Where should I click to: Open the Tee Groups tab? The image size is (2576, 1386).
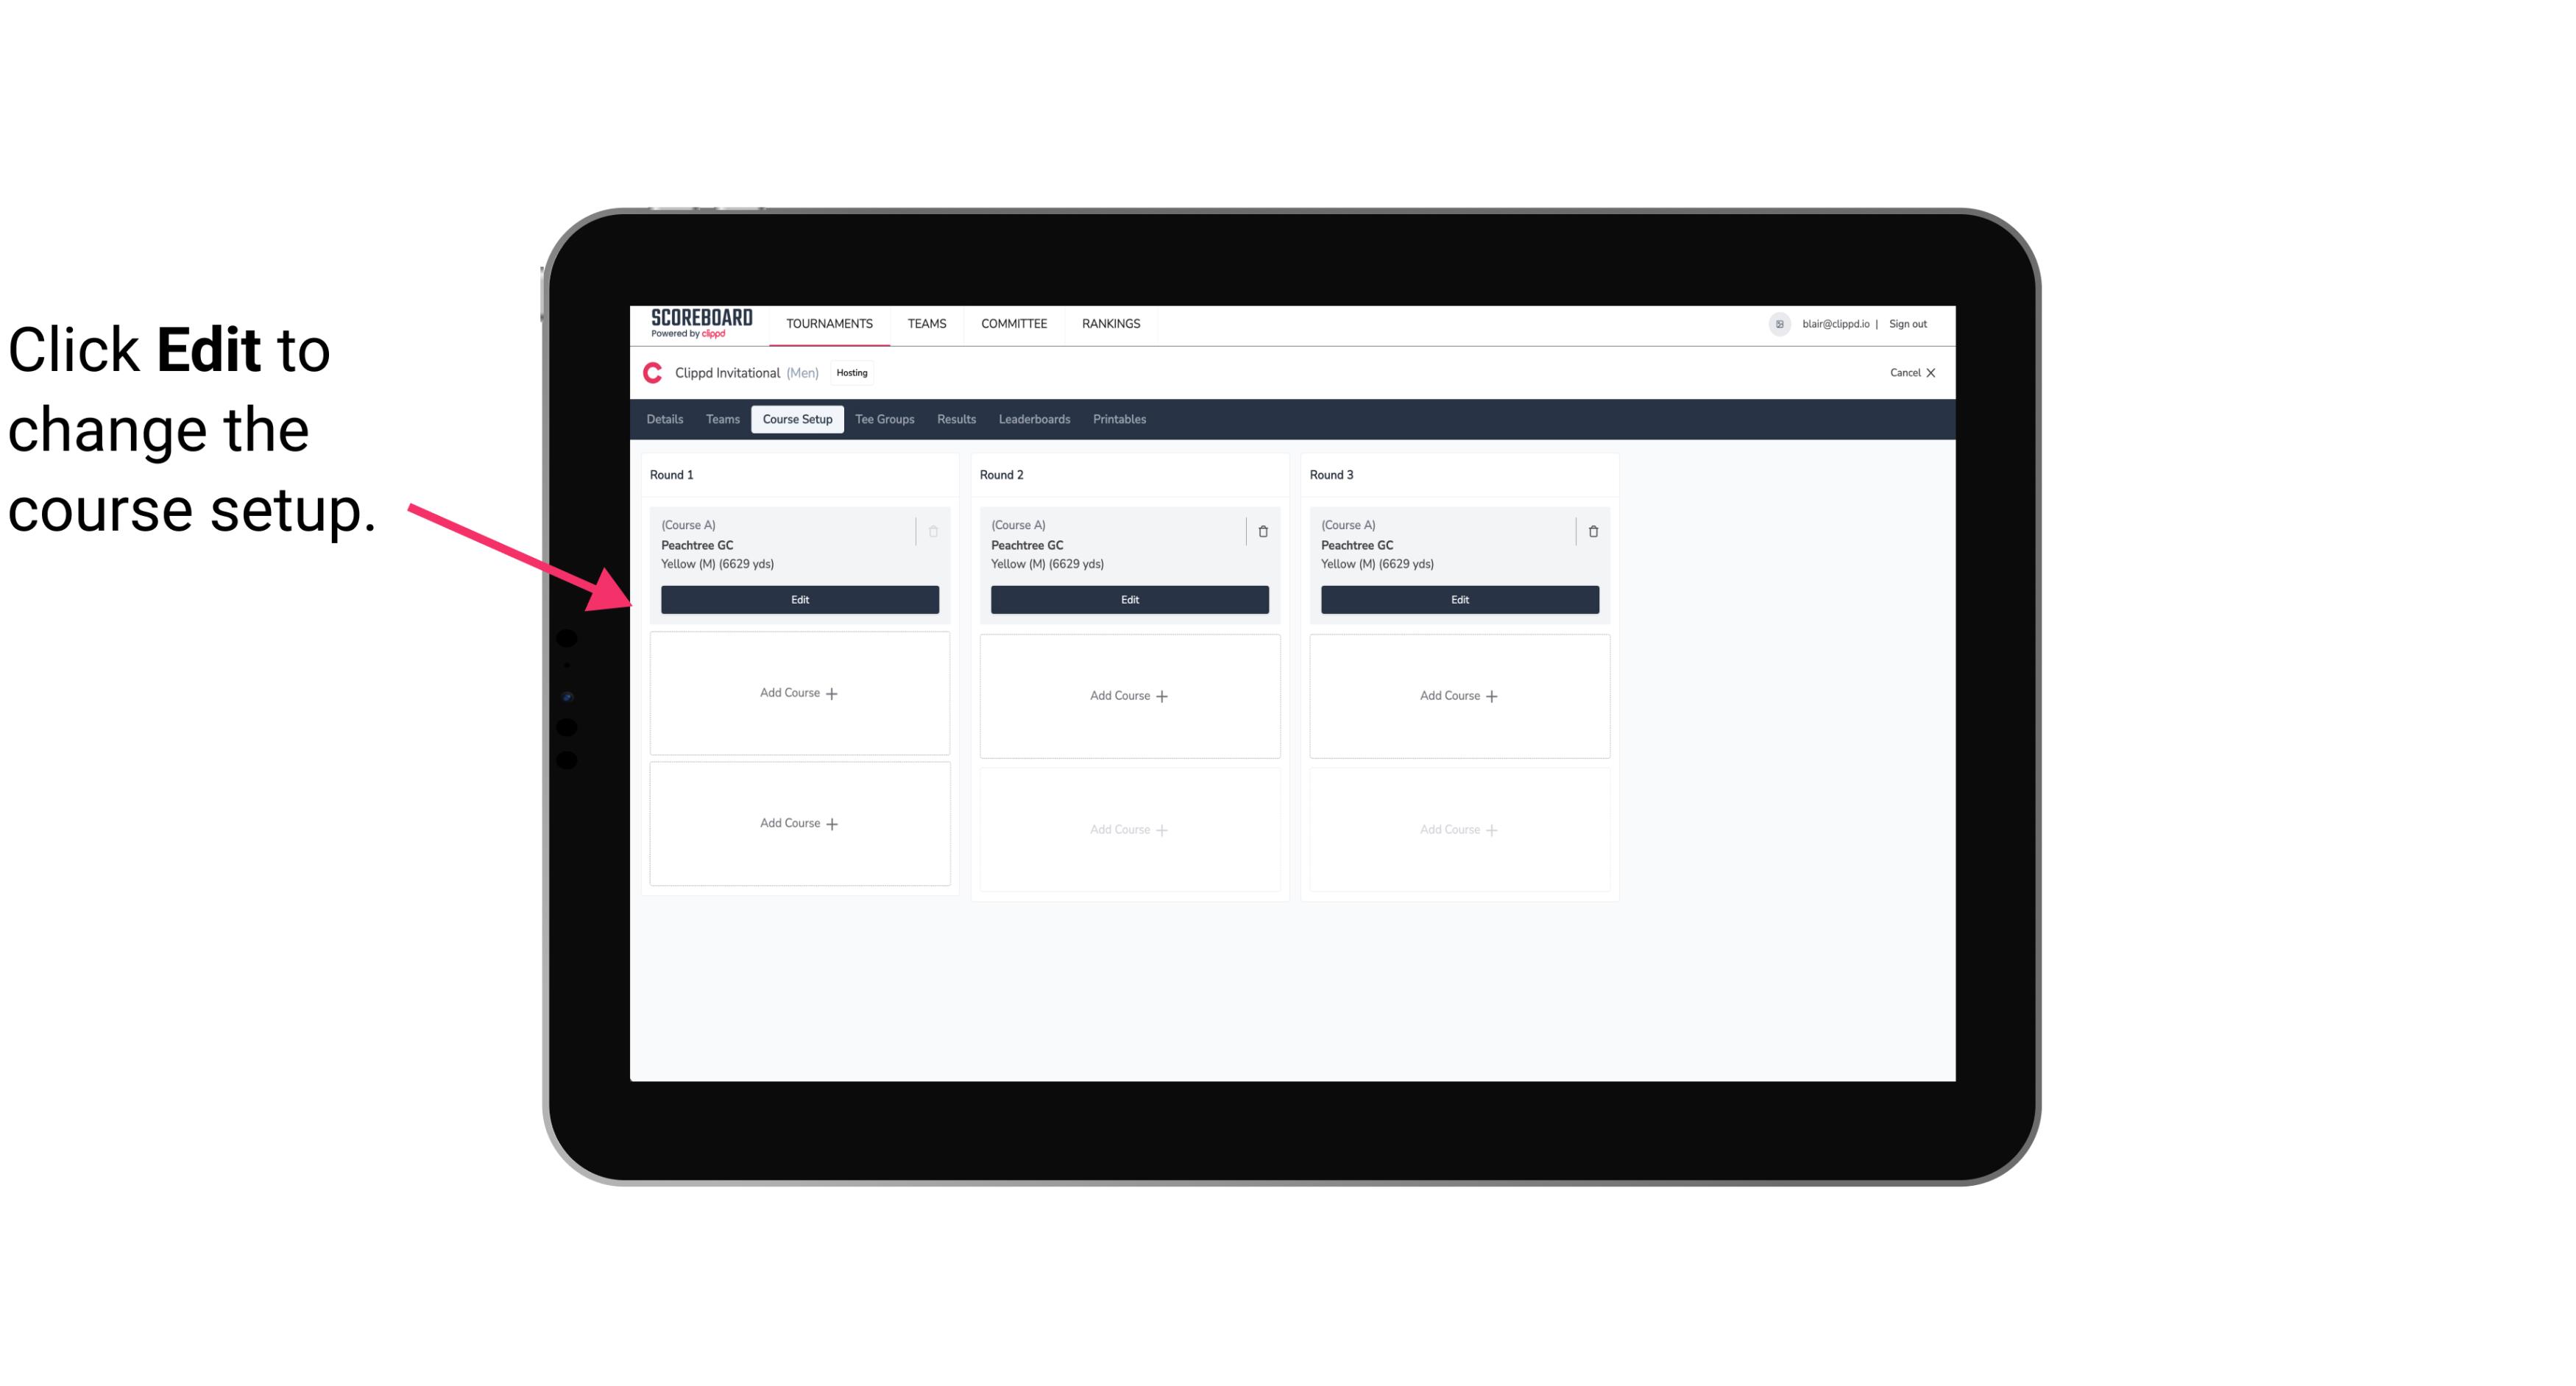[884, 420]
